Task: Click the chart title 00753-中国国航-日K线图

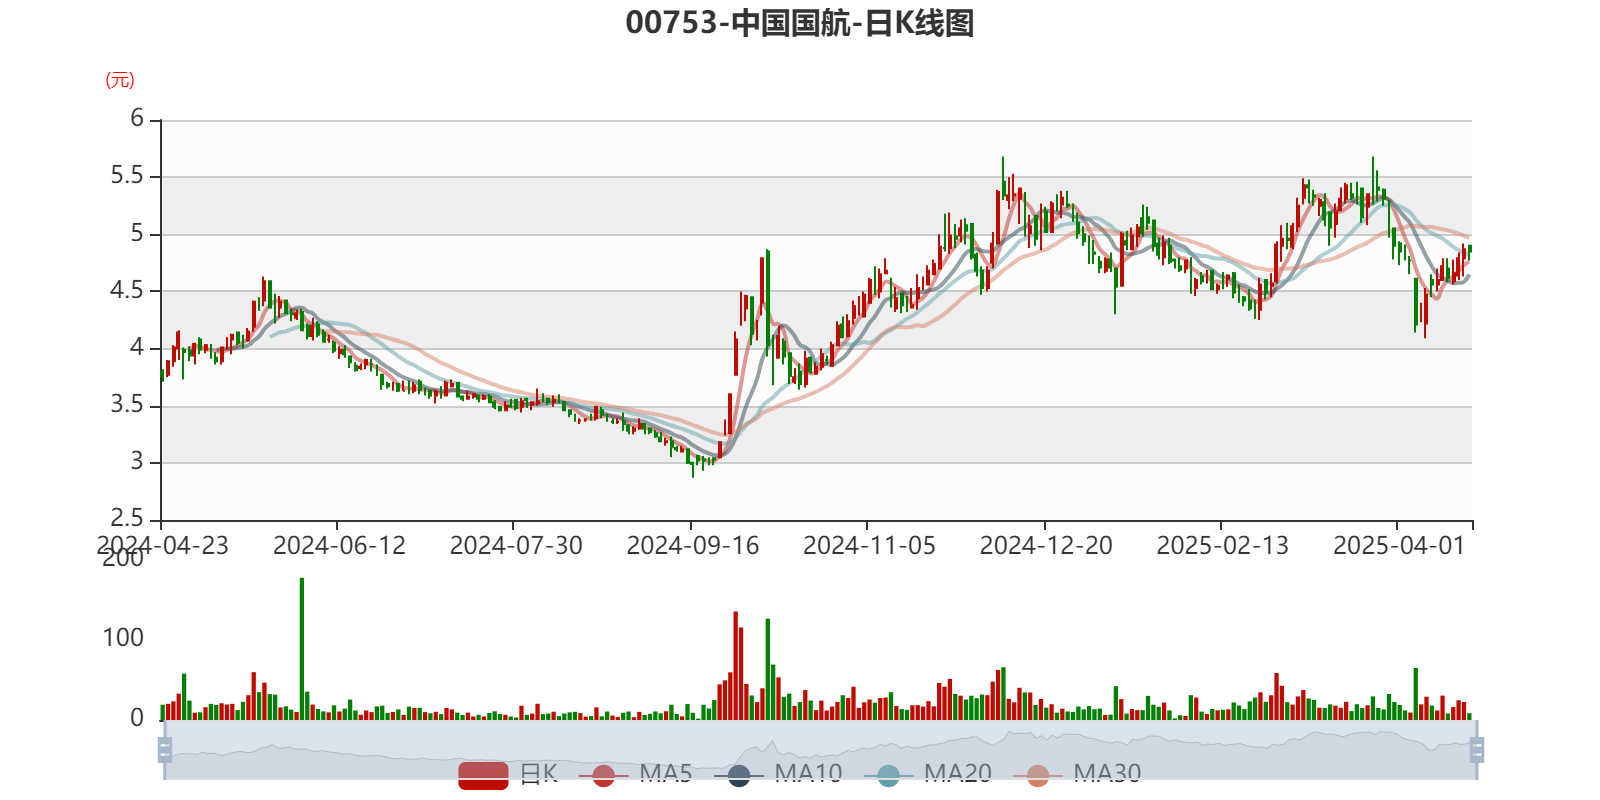Action: 800,23
